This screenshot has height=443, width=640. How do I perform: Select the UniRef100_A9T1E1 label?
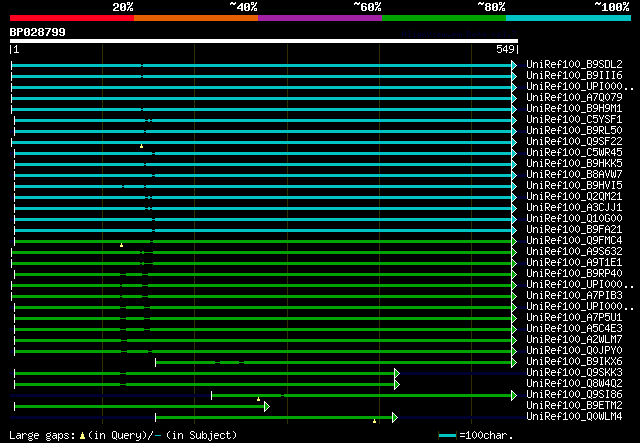(x=574, y=263)
